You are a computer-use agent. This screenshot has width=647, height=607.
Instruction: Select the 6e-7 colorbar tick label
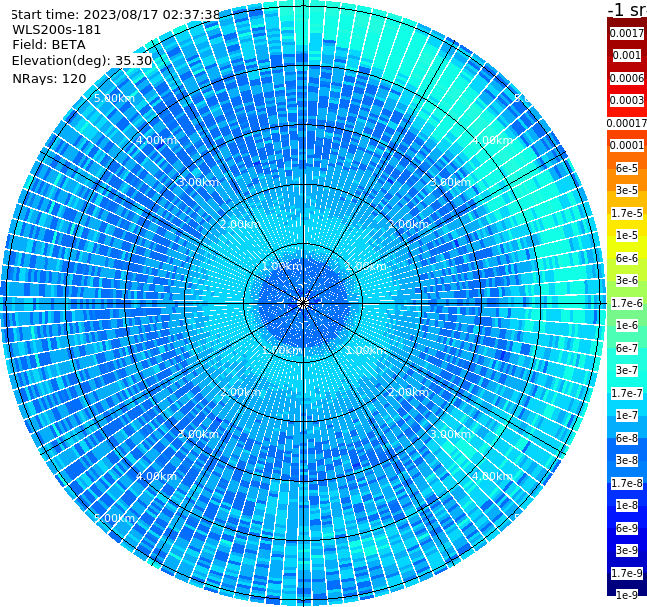[x=627, y=348]
